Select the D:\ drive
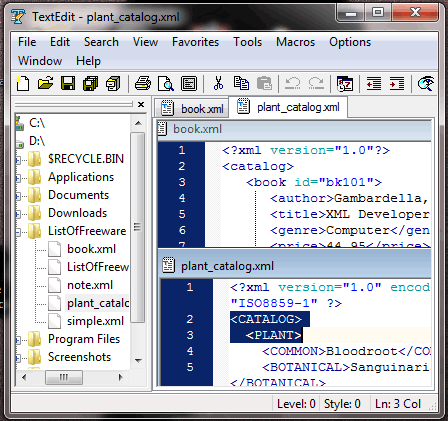Screen dimensions: 448x421 pyautogui.click(x=37, y=141)
